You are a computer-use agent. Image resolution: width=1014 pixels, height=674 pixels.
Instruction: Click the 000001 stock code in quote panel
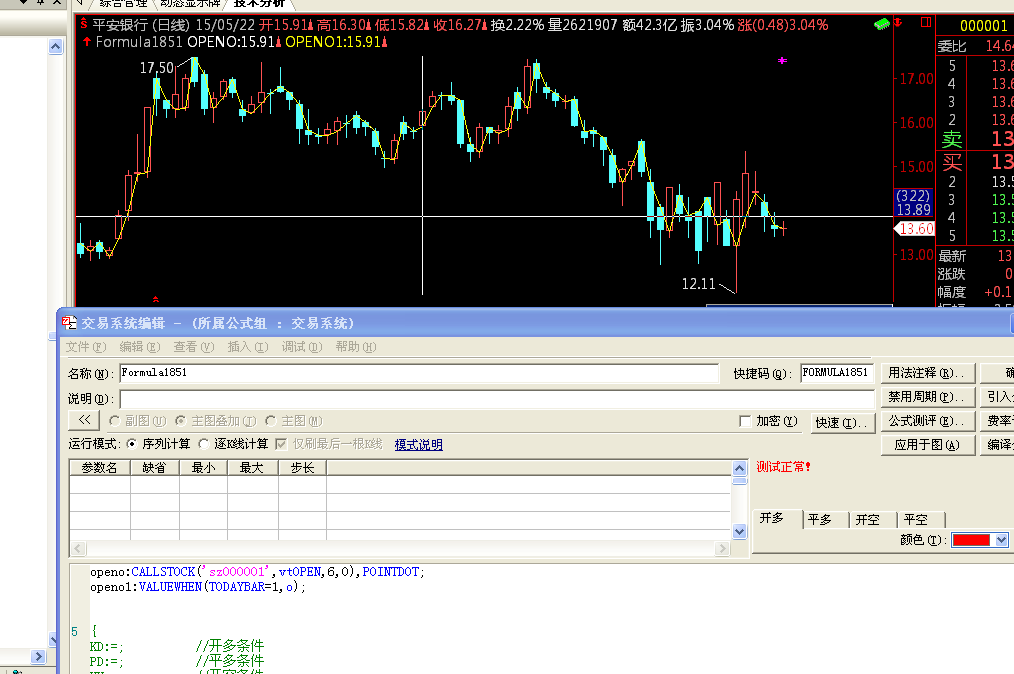983,26
